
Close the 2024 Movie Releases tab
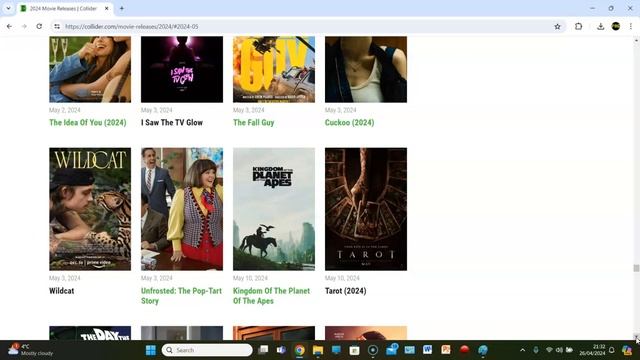pos(107,8)
